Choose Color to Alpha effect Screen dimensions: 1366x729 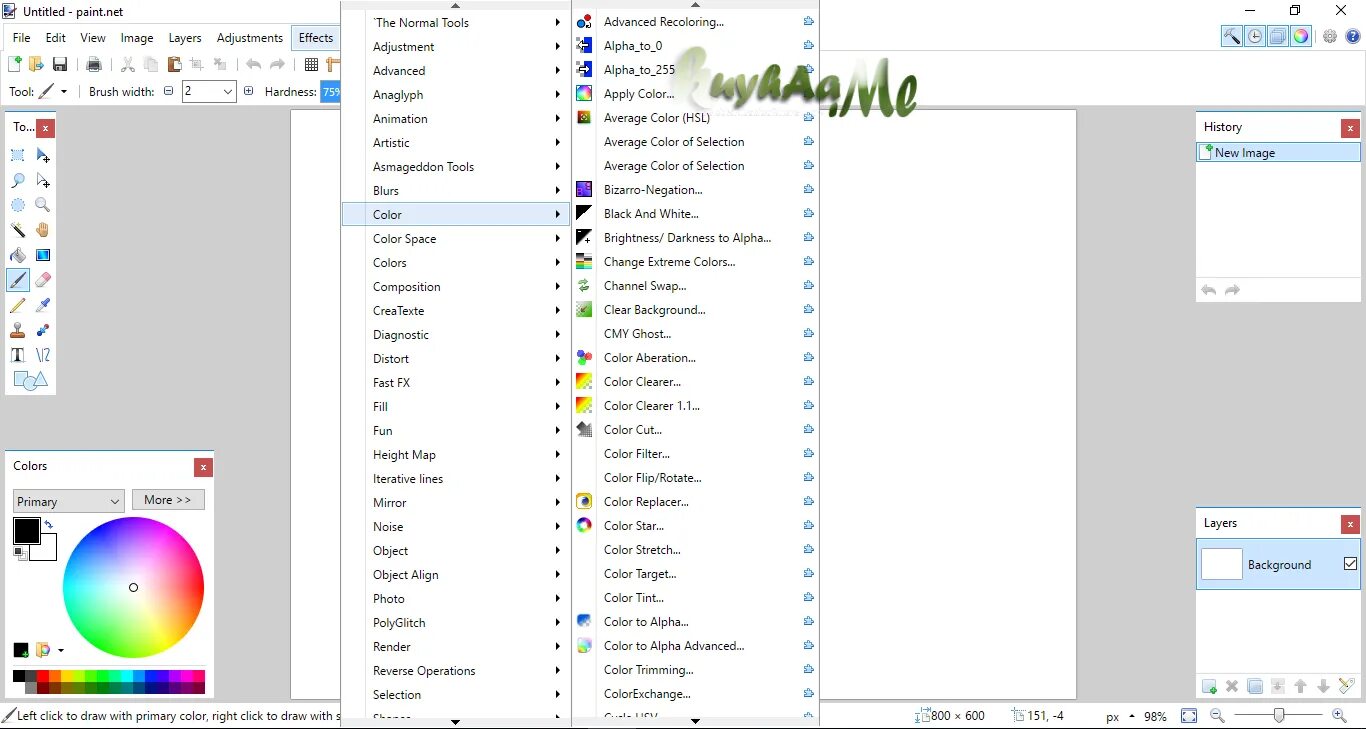tap(695, 622)
